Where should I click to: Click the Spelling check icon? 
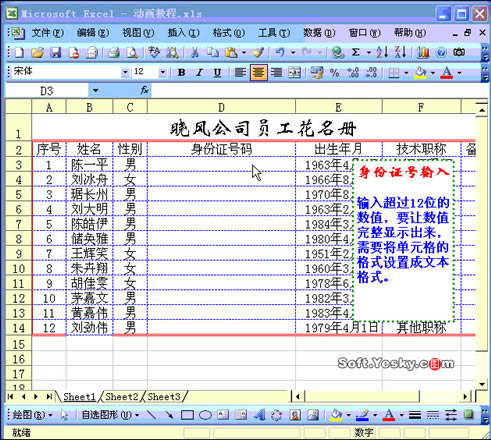154,52
